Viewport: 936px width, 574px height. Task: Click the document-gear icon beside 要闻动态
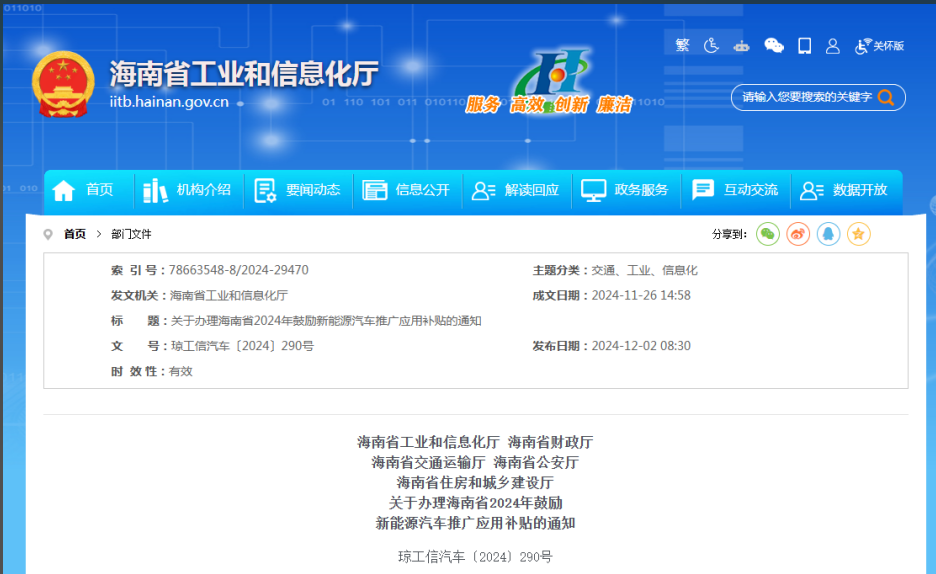pos(265,190)
